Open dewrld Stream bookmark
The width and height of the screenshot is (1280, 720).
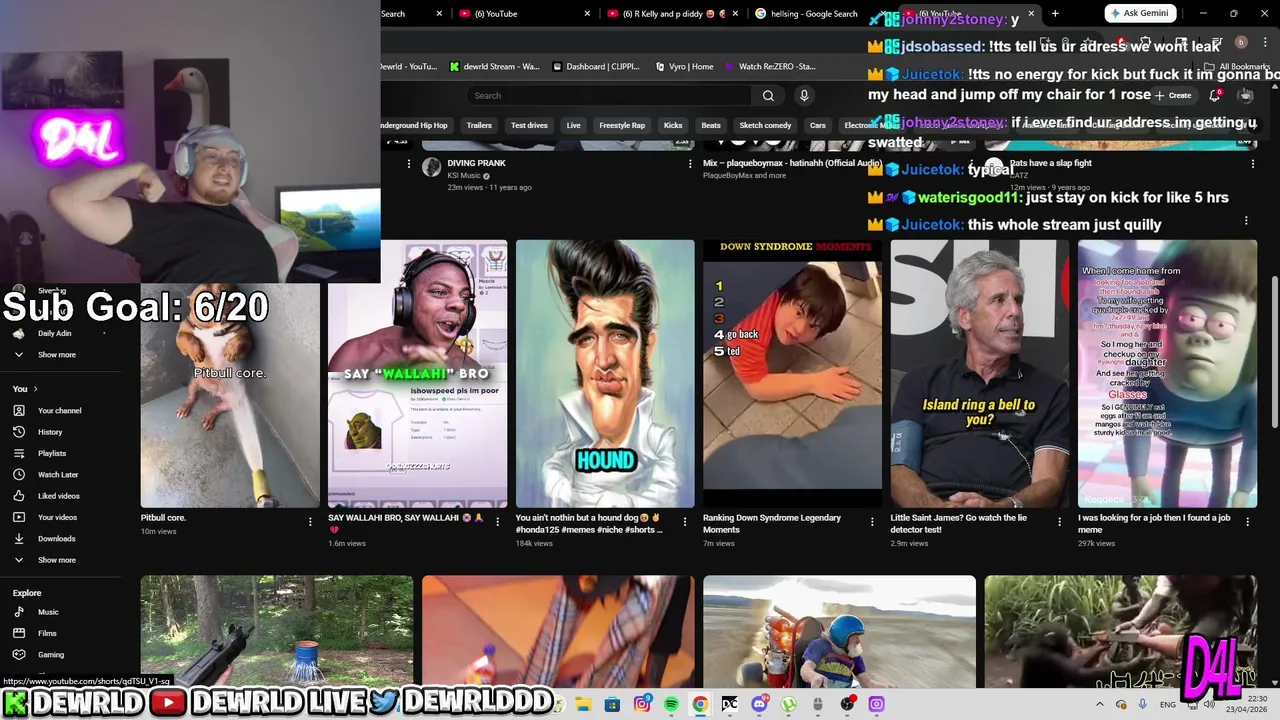tap(494, 67)
